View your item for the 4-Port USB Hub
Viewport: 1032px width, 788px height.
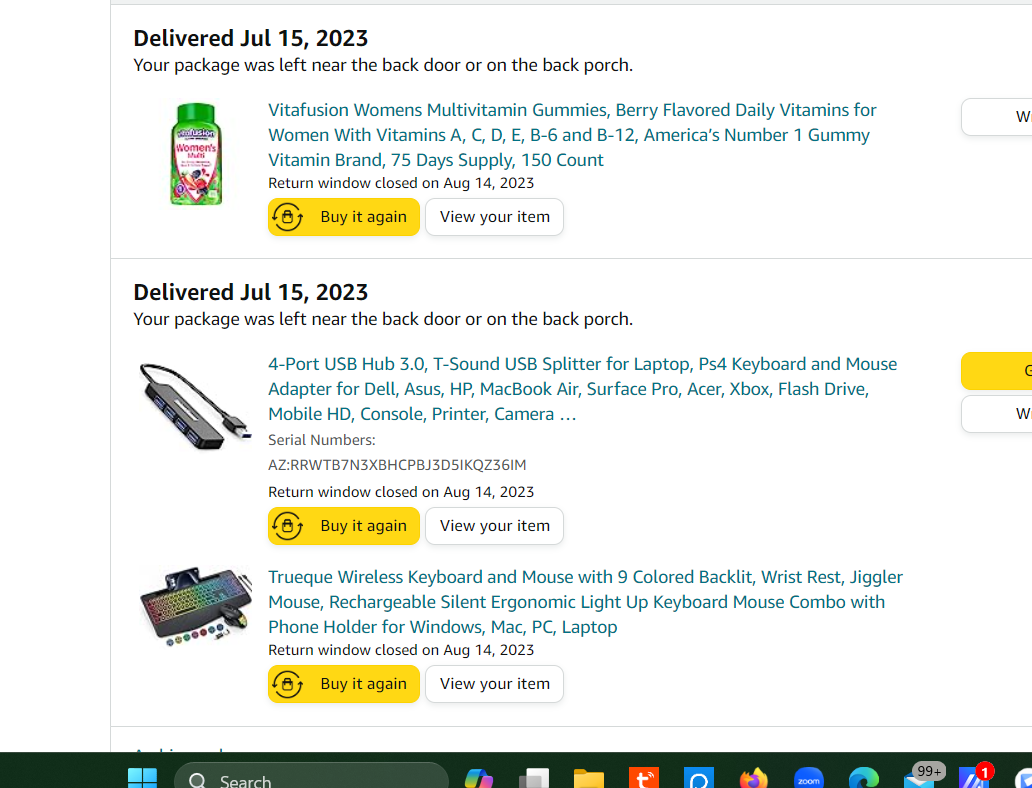tap(494, 525)
